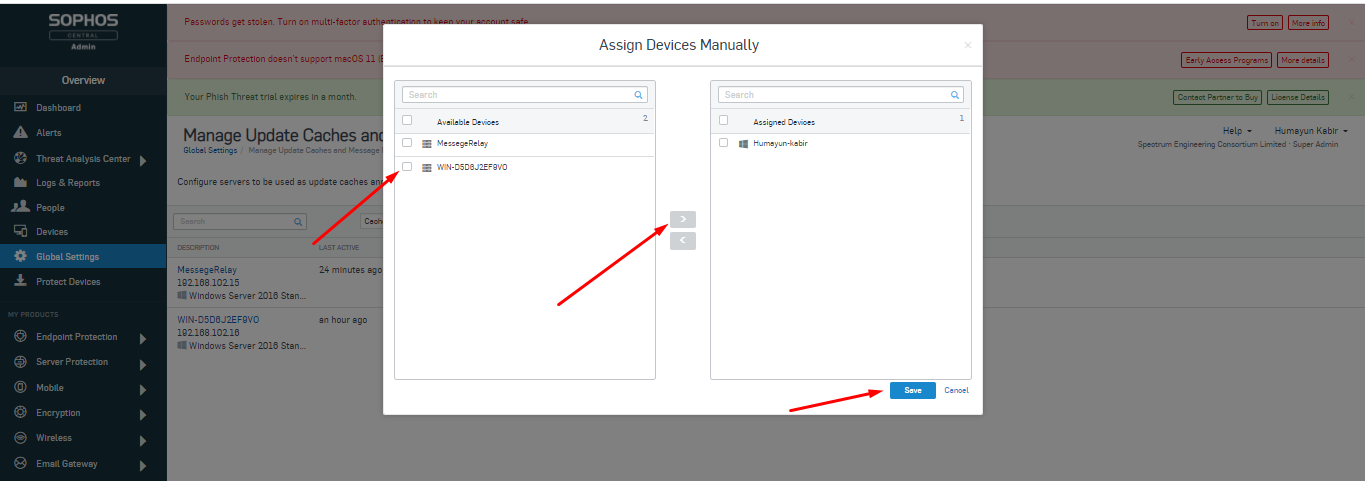The image size is (1365, 481).
Task: Click More info on the password banner
Action: tap(1308, 23)
